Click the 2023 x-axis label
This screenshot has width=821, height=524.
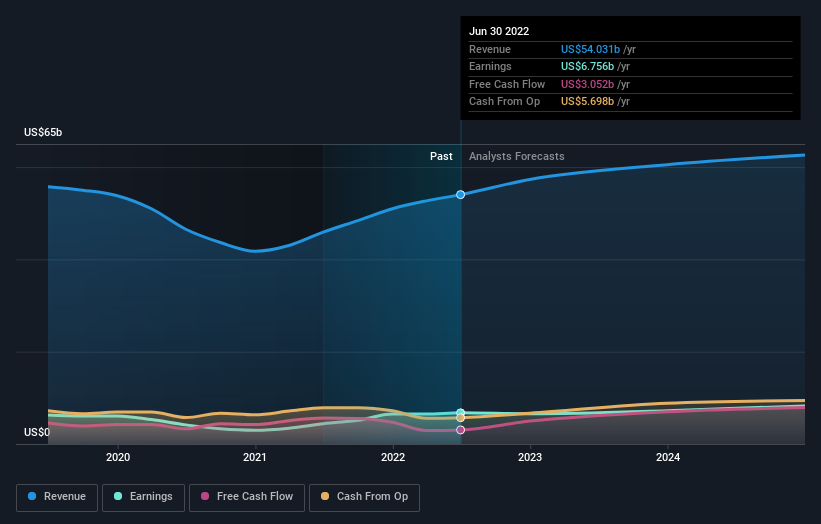point(530,457)
